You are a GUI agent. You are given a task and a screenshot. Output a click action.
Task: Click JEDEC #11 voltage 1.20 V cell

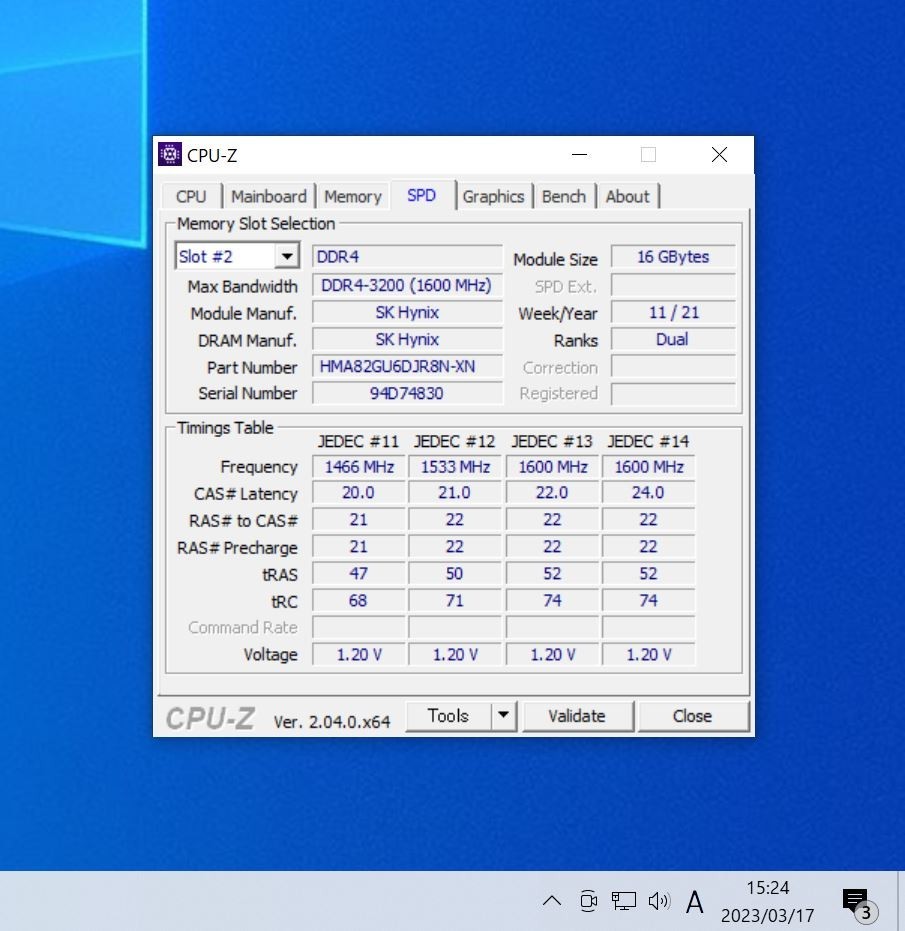point(359,654)
